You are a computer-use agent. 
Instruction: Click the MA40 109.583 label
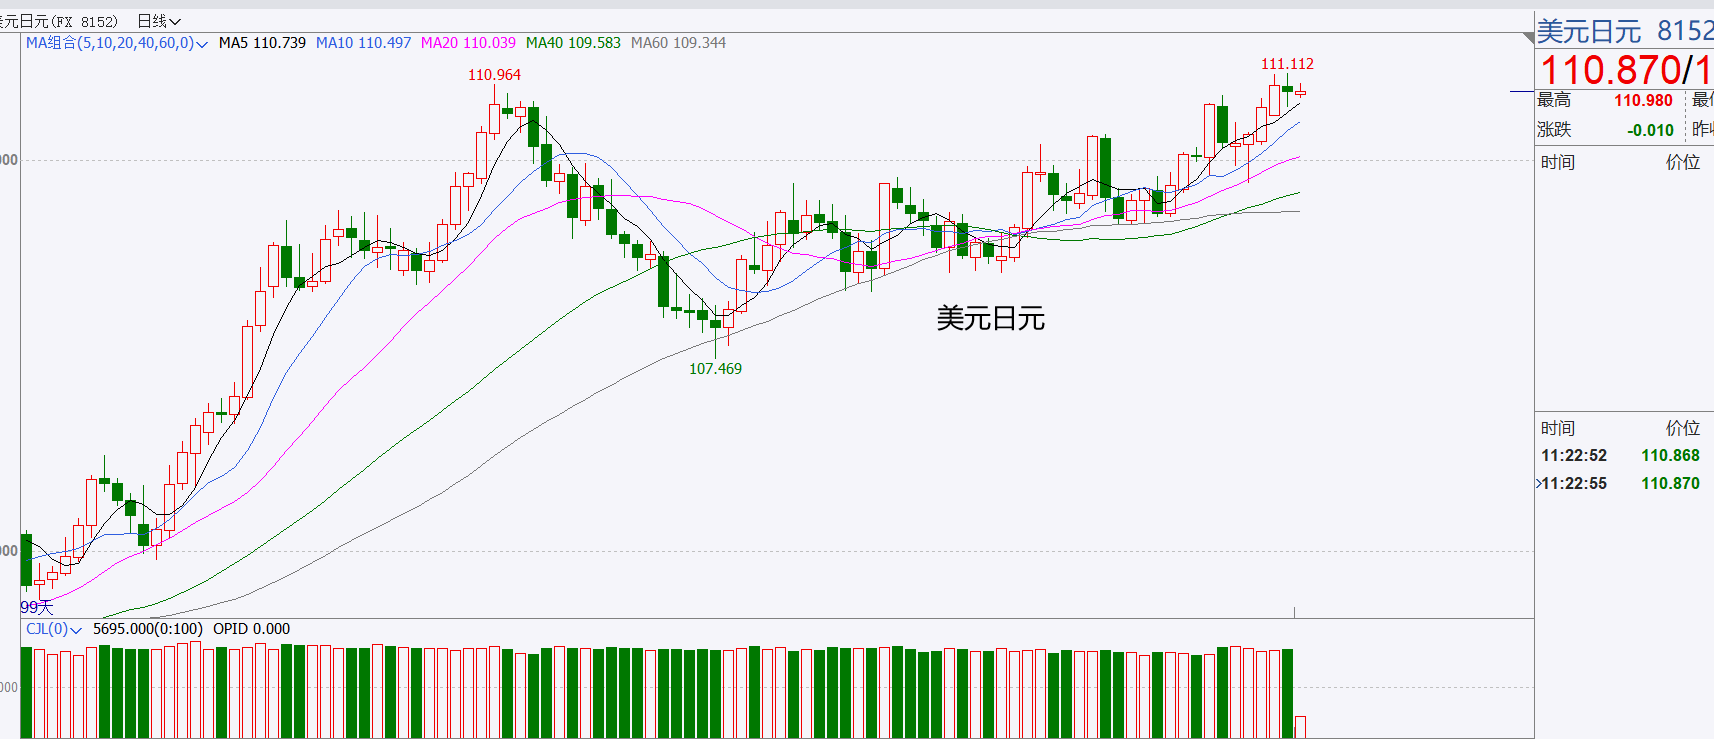573,43
